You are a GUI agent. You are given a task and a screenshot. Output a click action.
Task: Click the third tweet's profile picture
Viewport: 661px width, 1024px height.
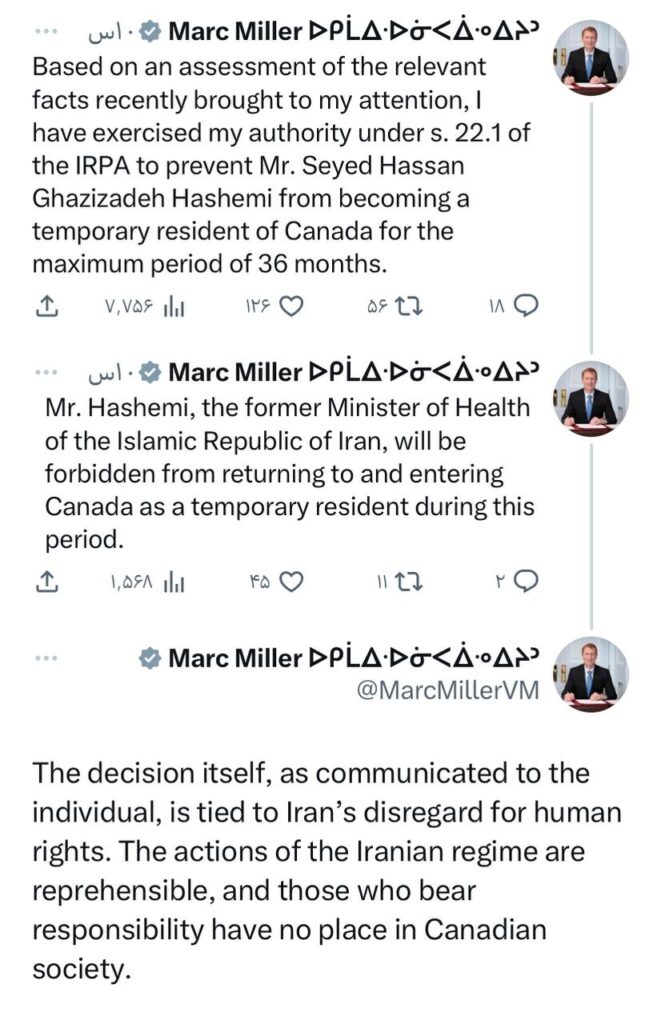click(x=592, y=675)
